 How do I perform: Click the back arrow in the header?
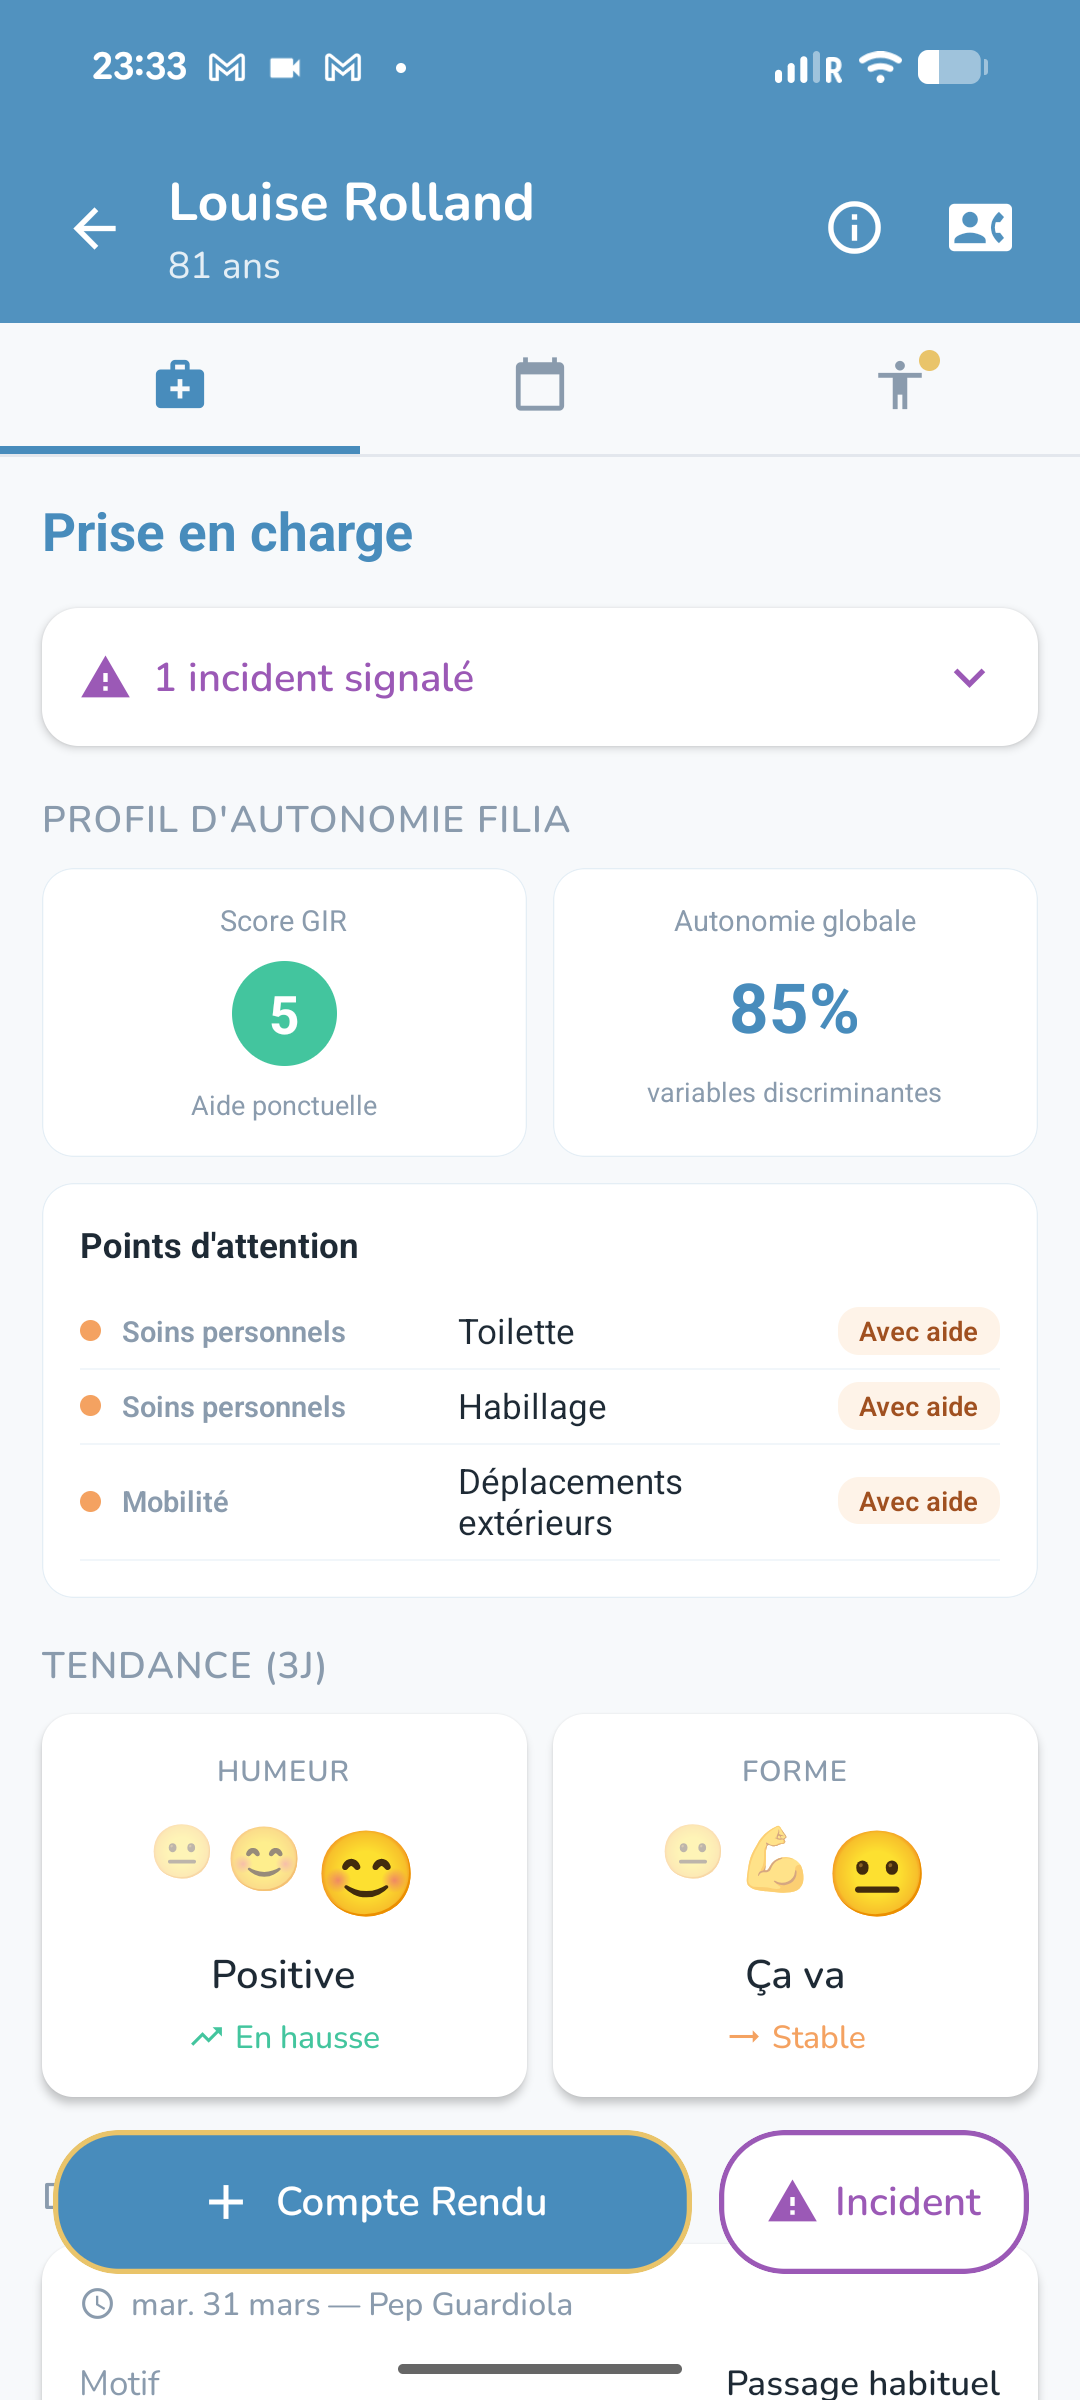pos(95,228)
